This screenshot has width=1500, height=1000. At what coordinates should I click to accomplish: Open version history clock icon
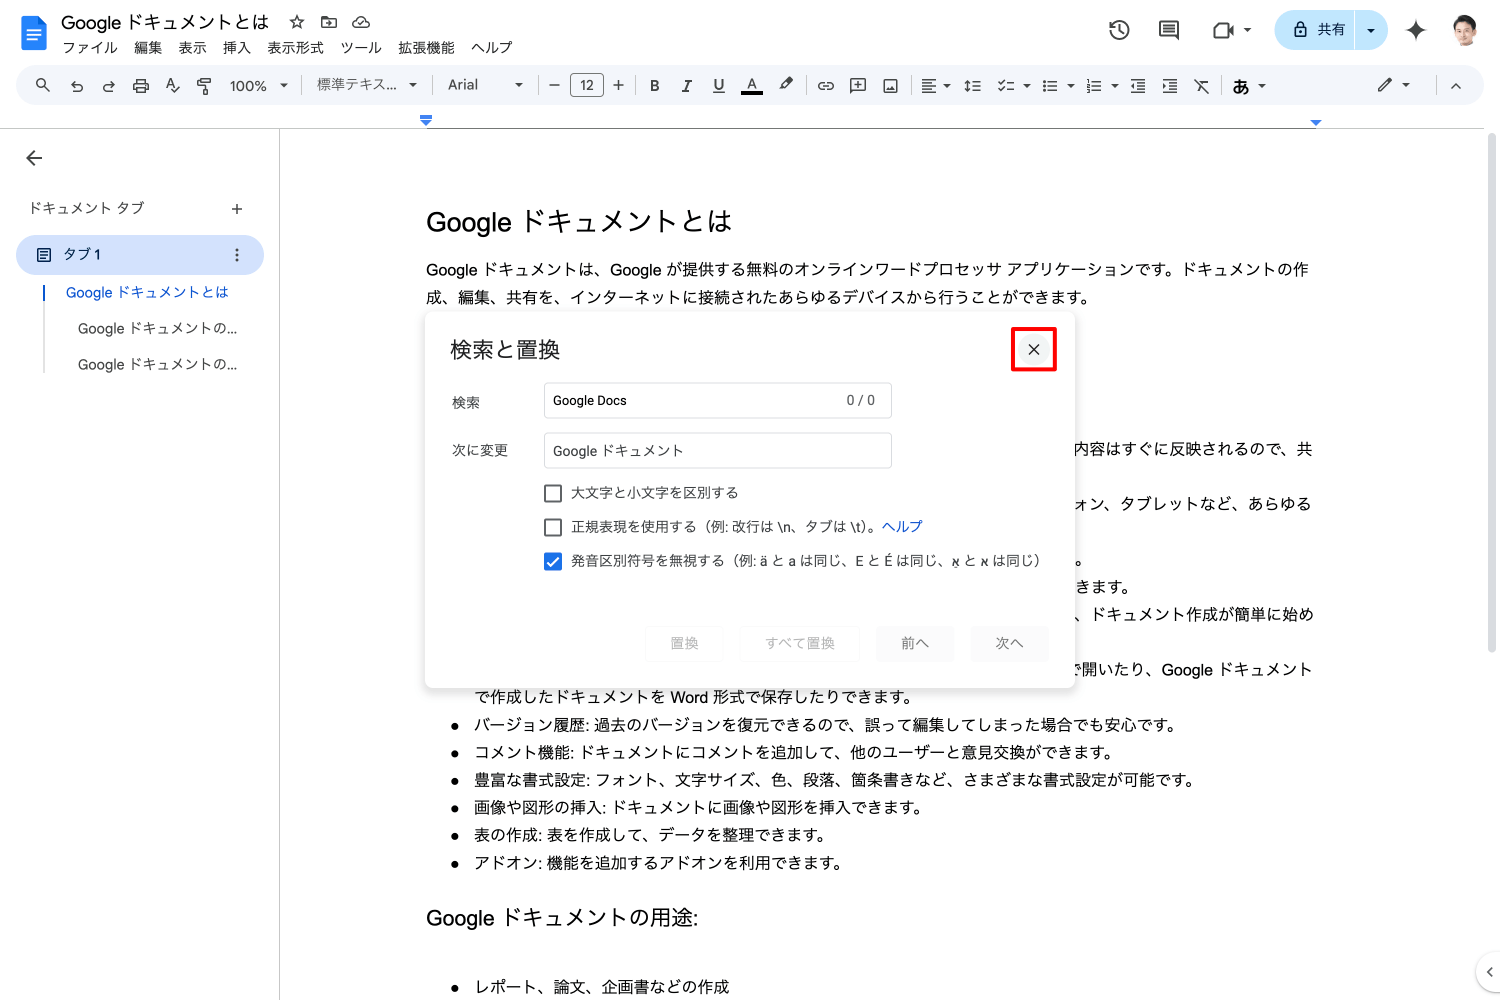pos(1119,30)
